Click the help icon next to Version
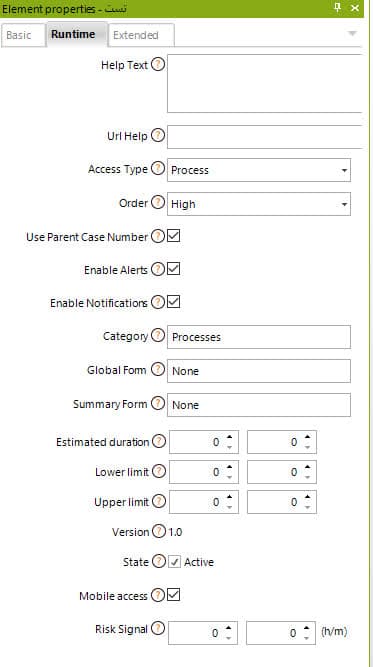Image resolution: width=373 pixels, height=667 pixels. tap(159, 531)
